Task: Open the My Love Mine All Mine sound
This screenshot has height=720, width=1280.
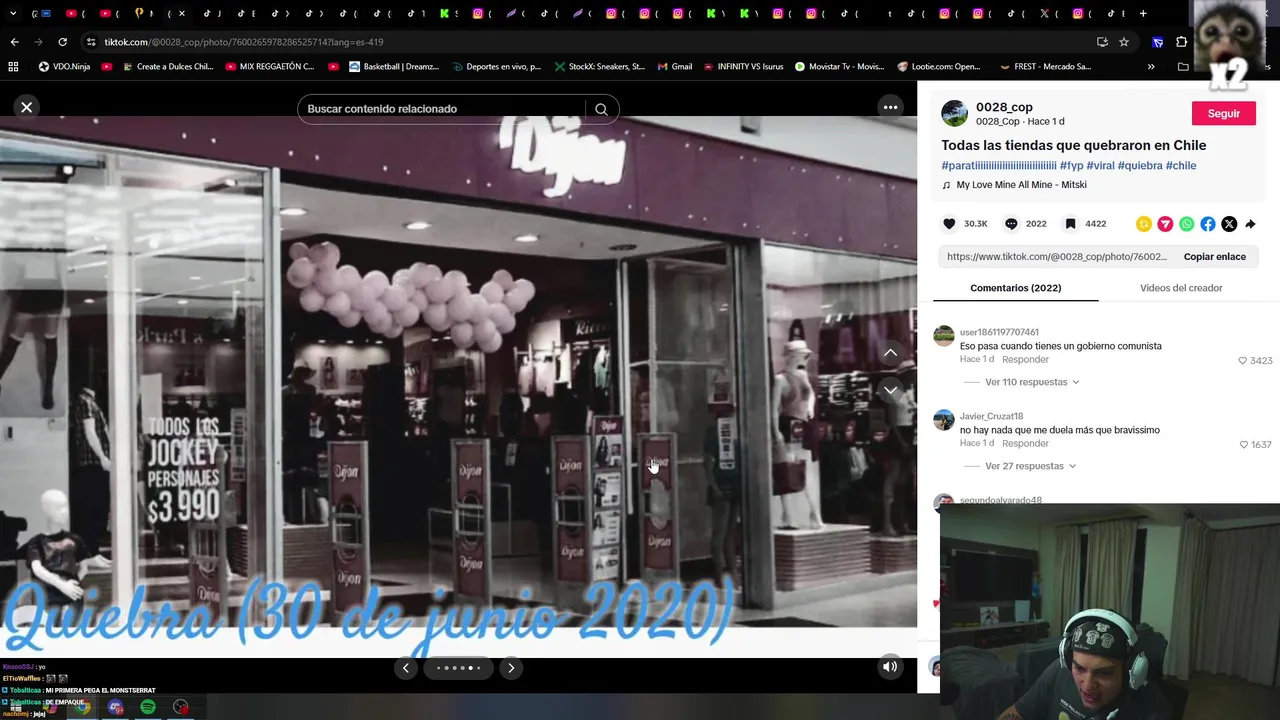Action: (1021, 185)
